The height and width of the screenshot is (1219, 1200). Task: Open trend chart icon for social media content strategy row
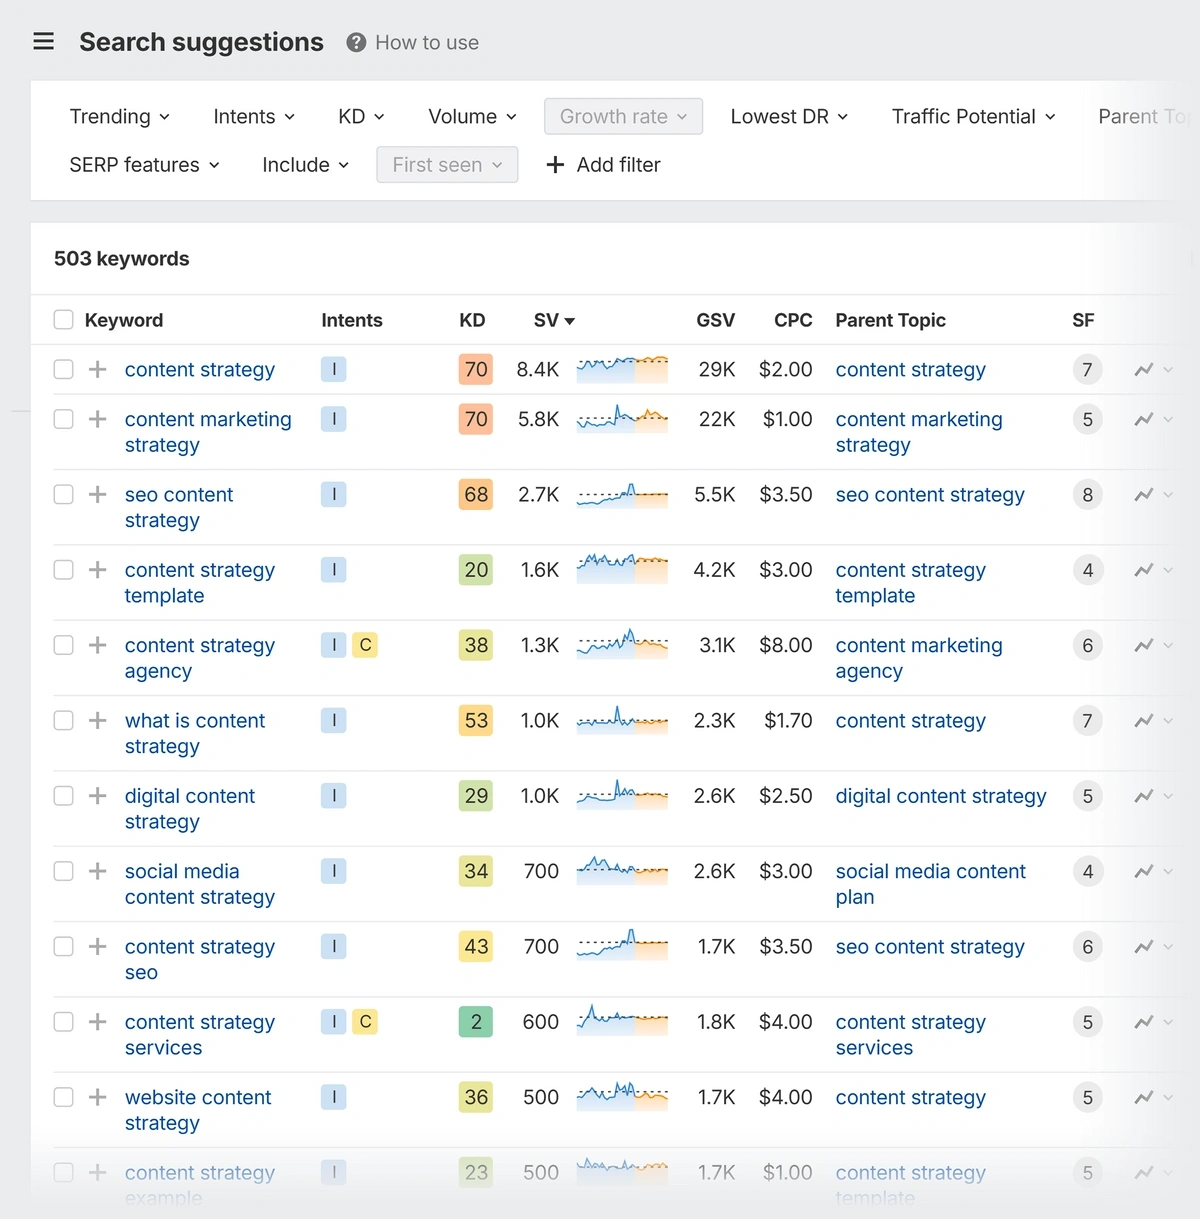click(x=1144, y=871)
